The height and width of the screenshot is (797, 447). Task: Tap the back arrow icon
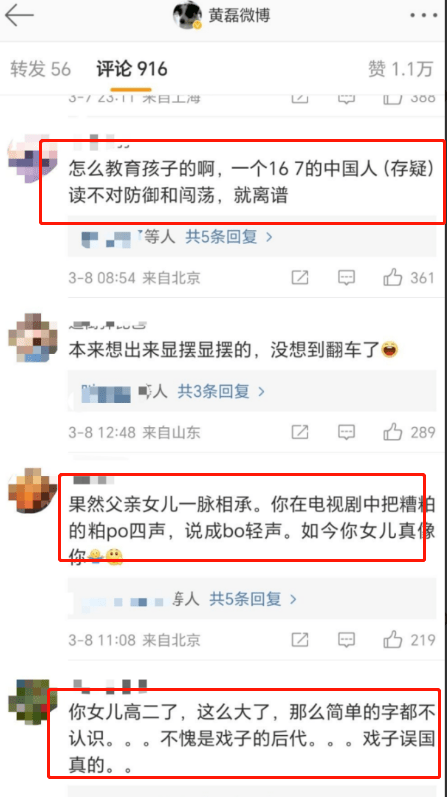[19, 16]
